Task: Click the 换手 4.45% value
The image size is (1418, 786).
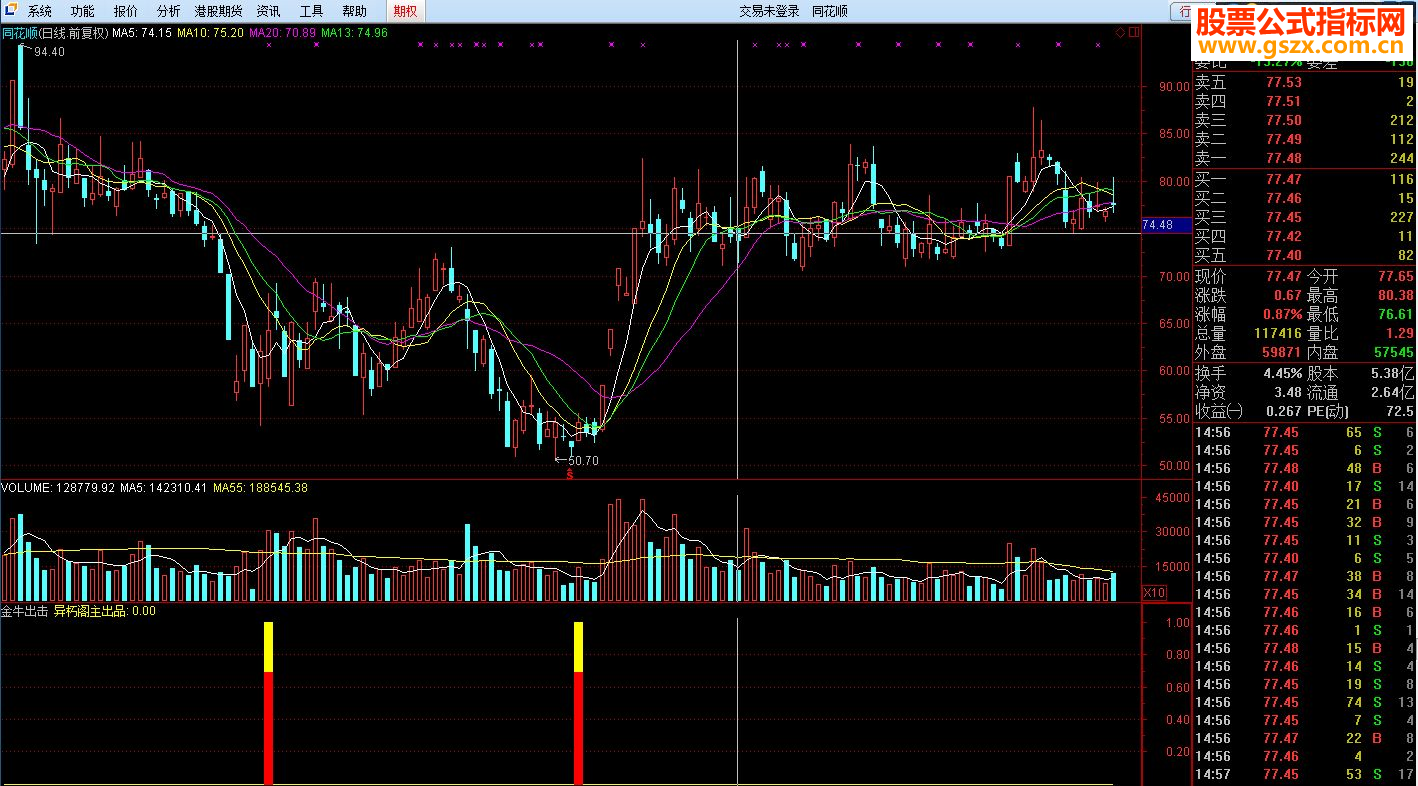Action: coord(1282,373)
